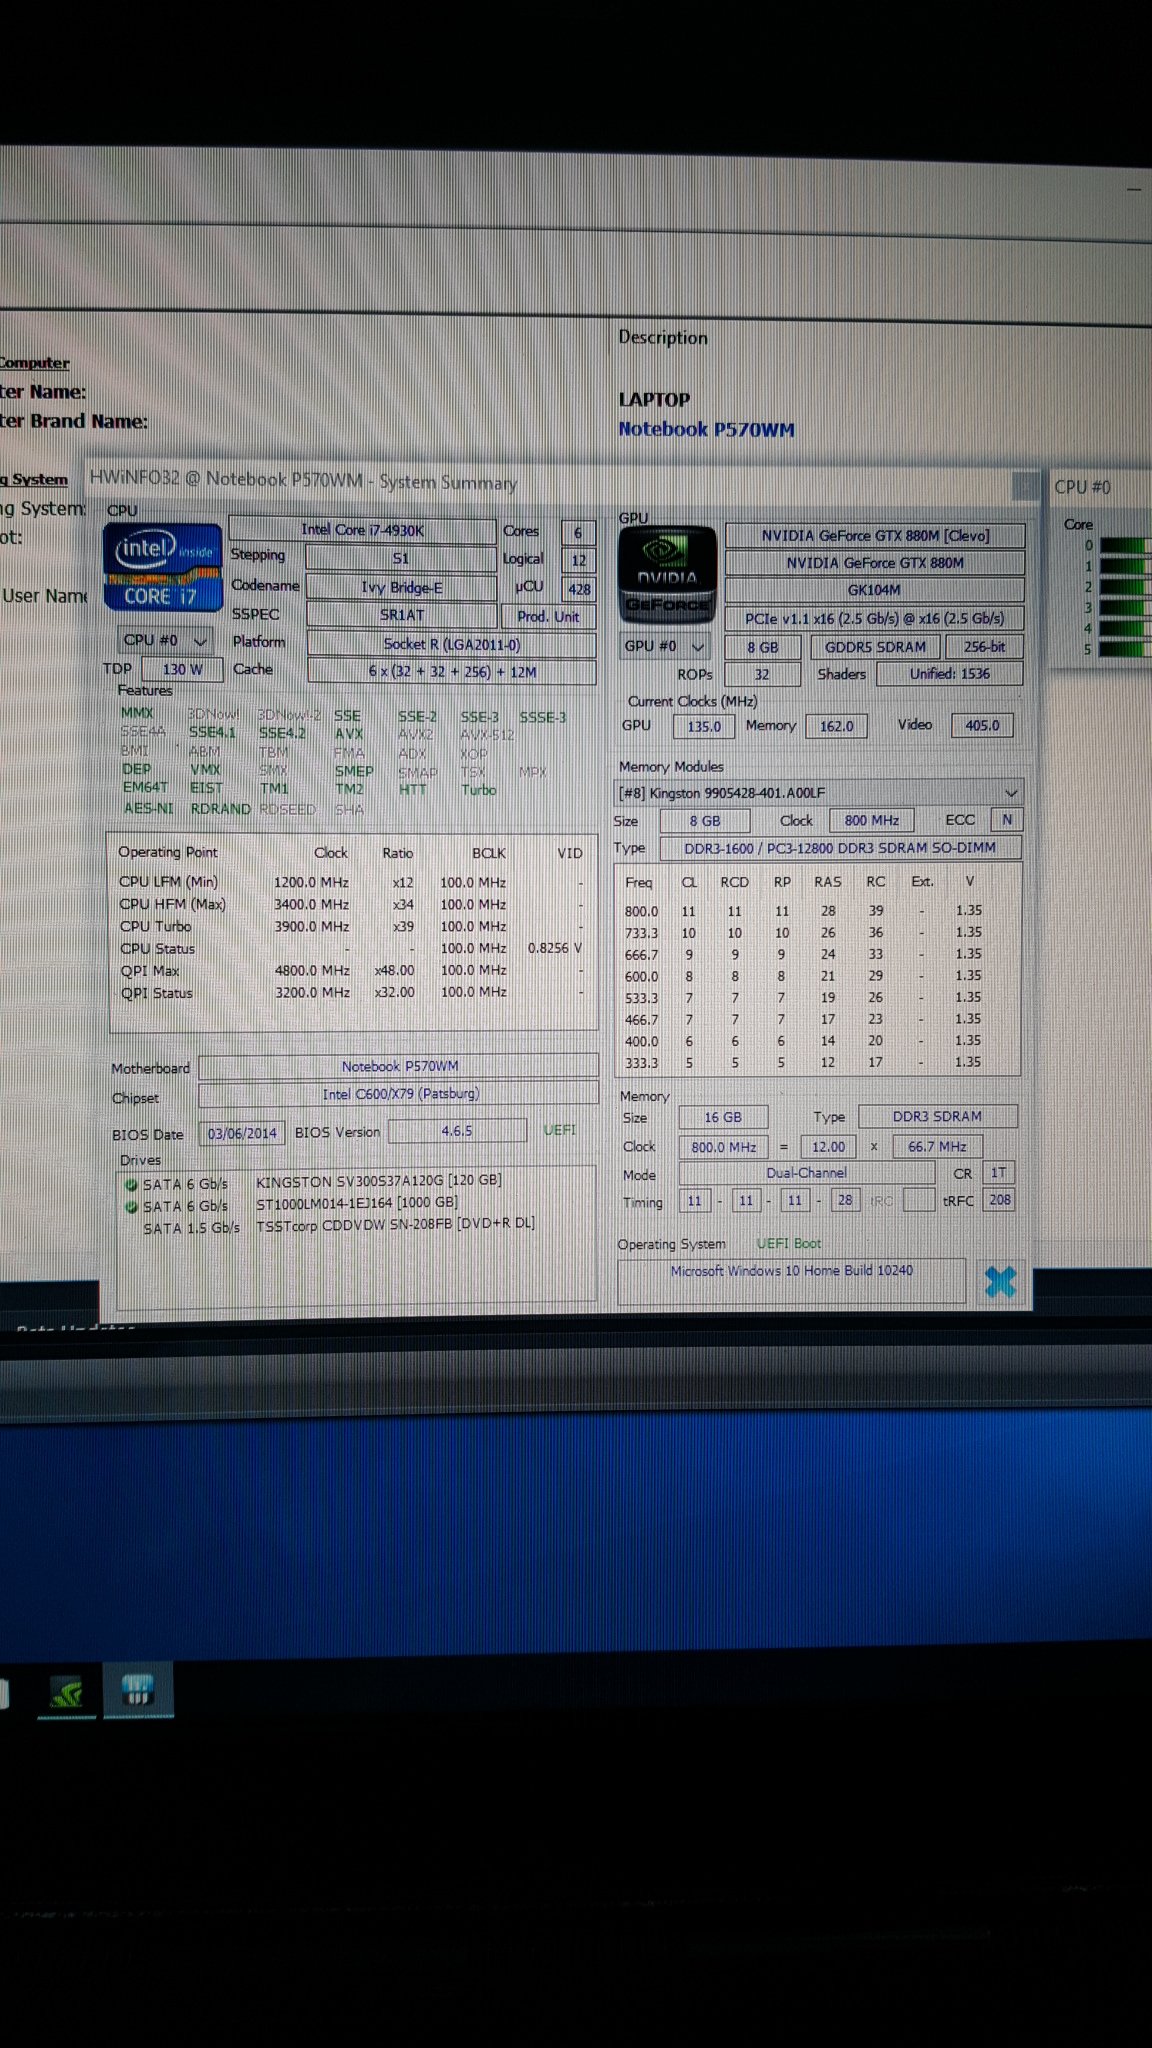Open the CPU #0 selector dropdown
This screenshot has height=2048, width=1152.
[x=164, y=640]
